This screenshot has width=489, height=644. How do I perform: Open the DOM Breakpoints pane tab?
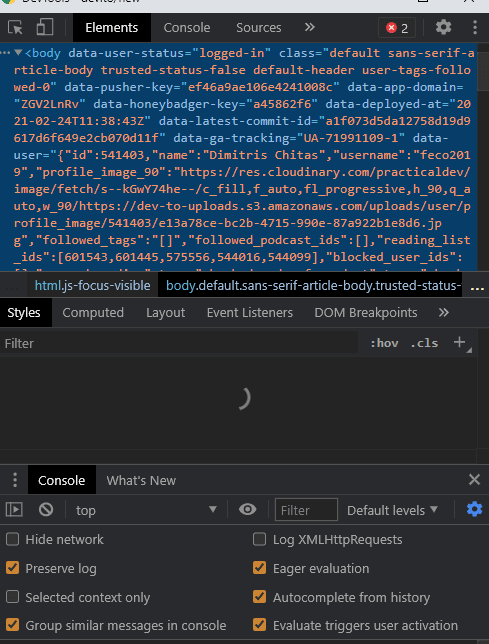(x=366, y=313)
